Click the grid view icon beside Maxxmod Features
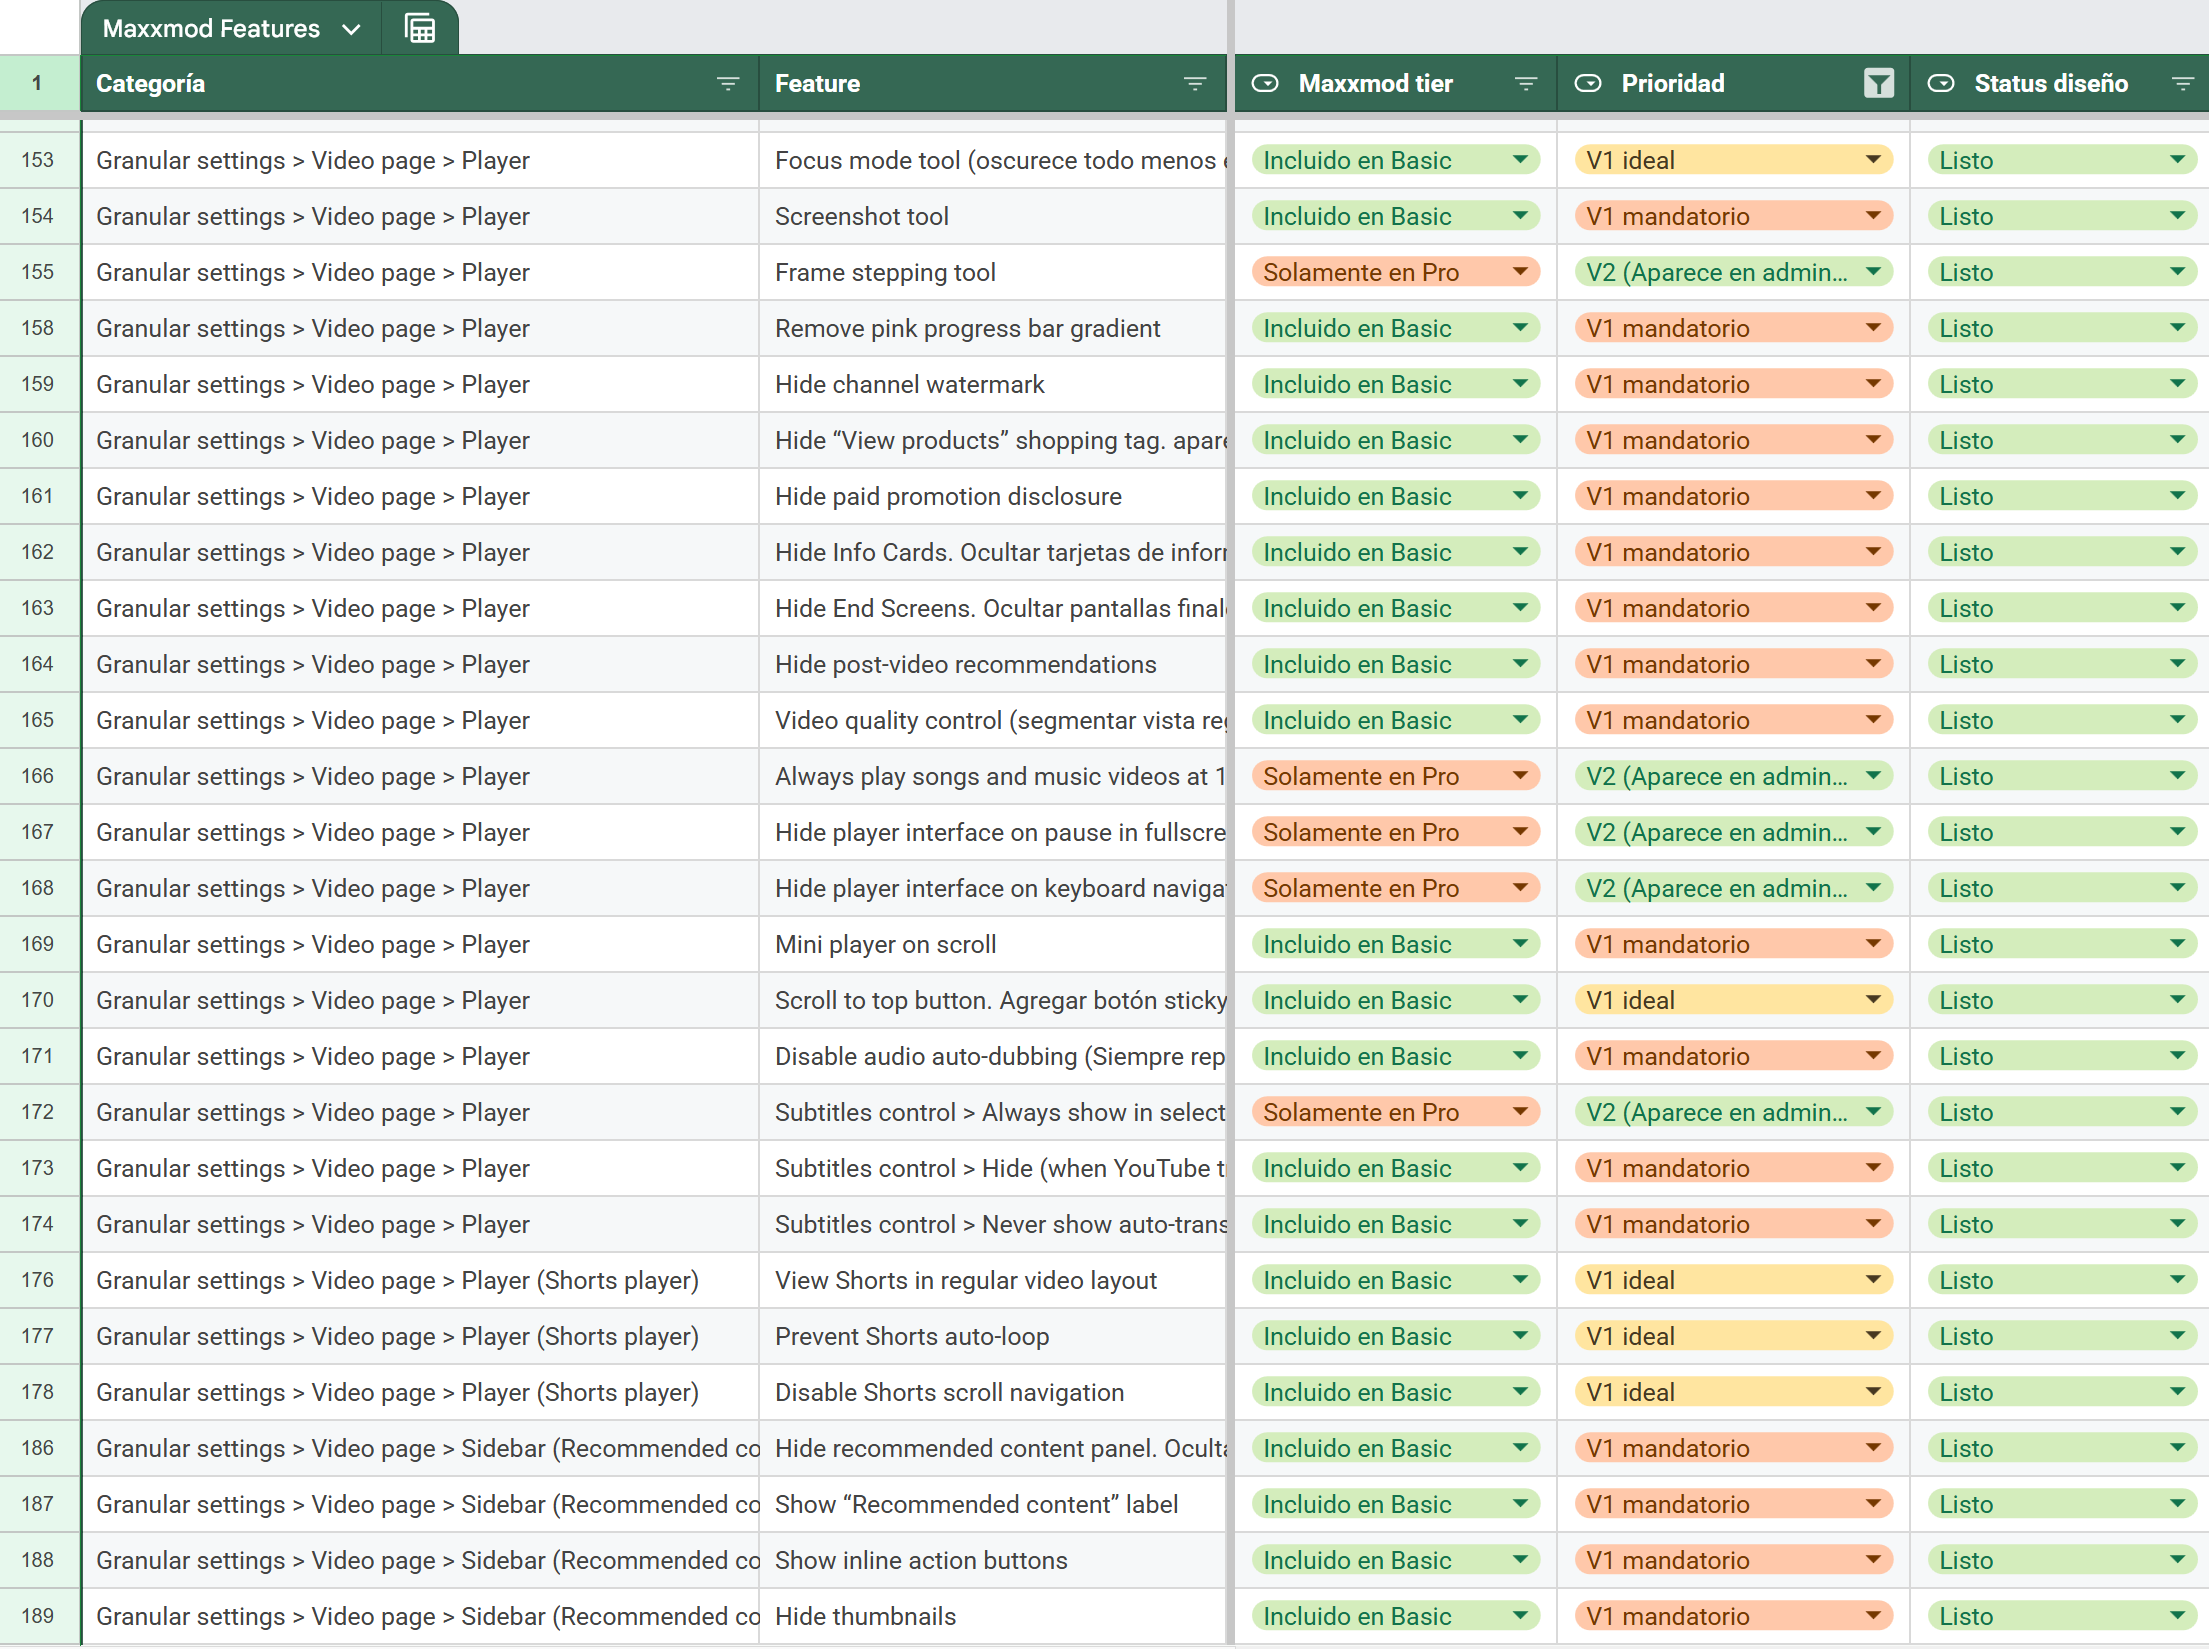The width and height of the screenshot is (2209, 1649). coord(418,28)
